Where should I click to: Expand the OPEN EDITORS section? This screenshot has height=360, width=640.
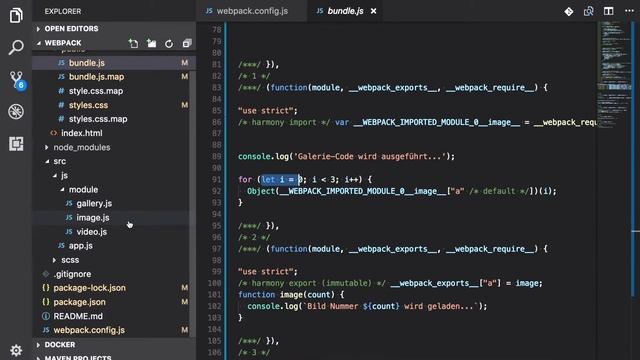(113, 29)
